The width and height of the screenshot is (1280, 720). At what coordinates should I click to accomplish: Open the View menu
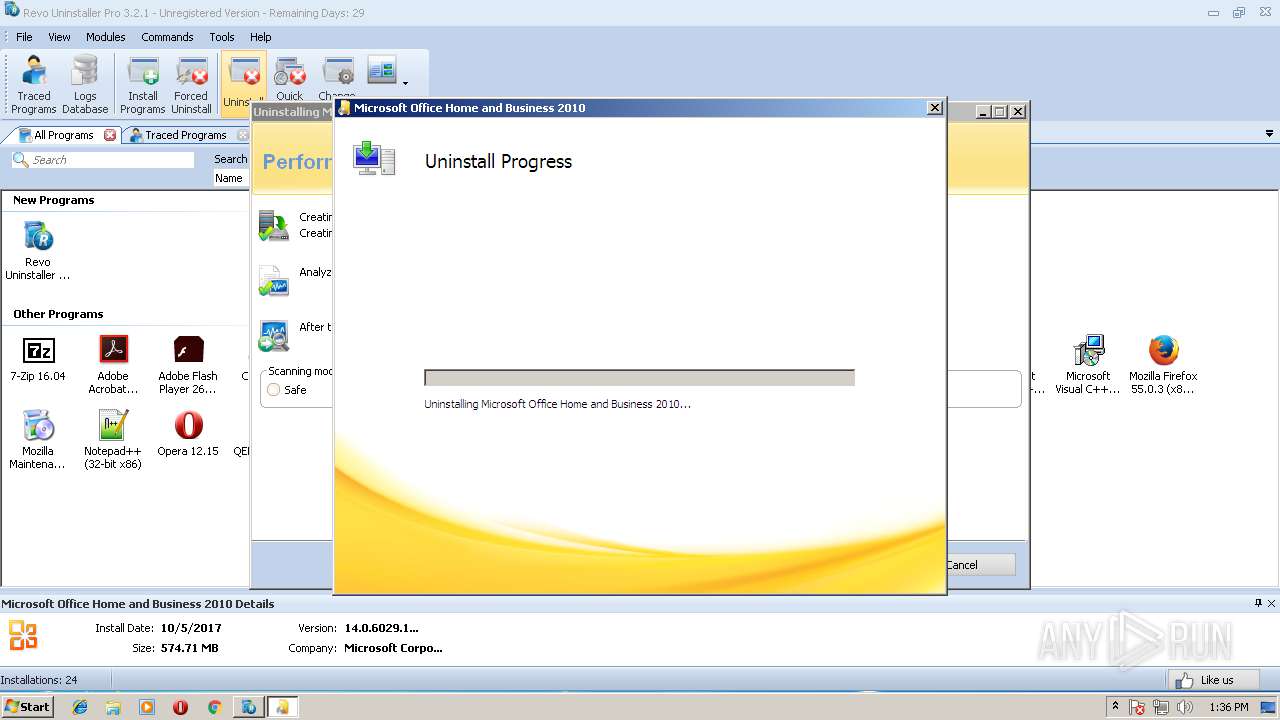60,37
